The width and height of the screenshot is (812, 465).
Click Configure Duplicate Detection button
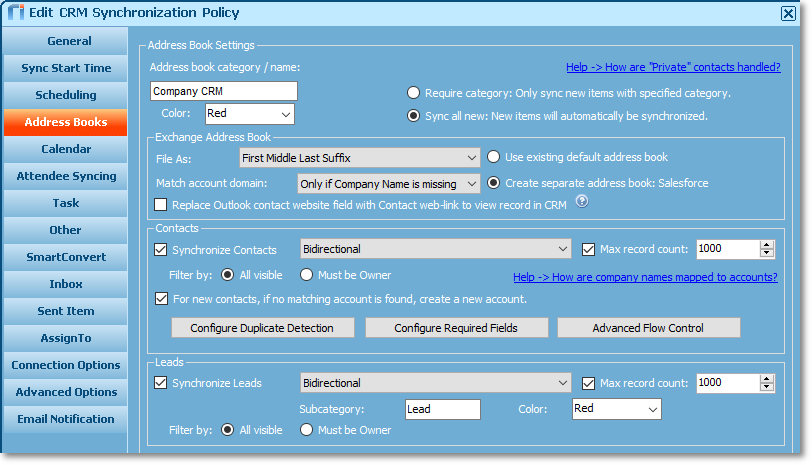pyautogui.click(x=263, y=328)
